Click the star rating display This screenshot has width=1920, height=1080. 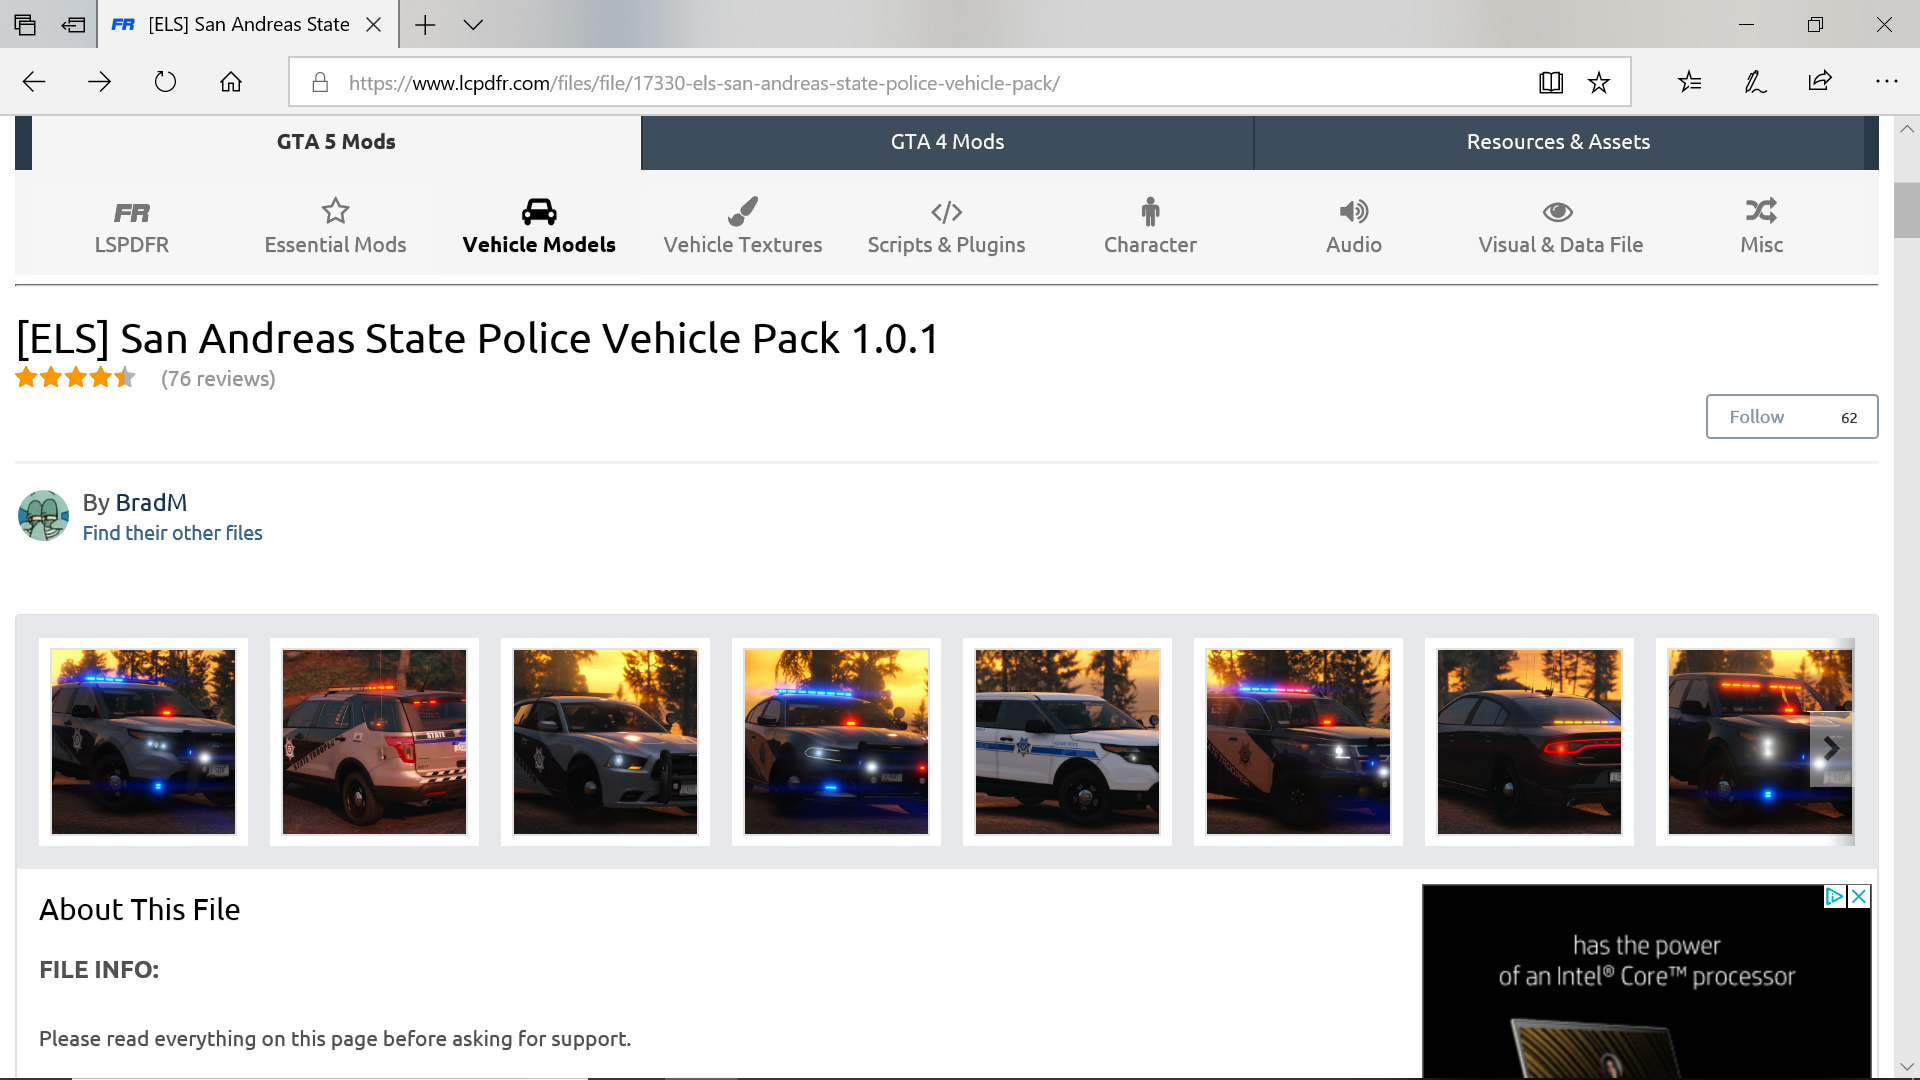(x=75, y=378)
